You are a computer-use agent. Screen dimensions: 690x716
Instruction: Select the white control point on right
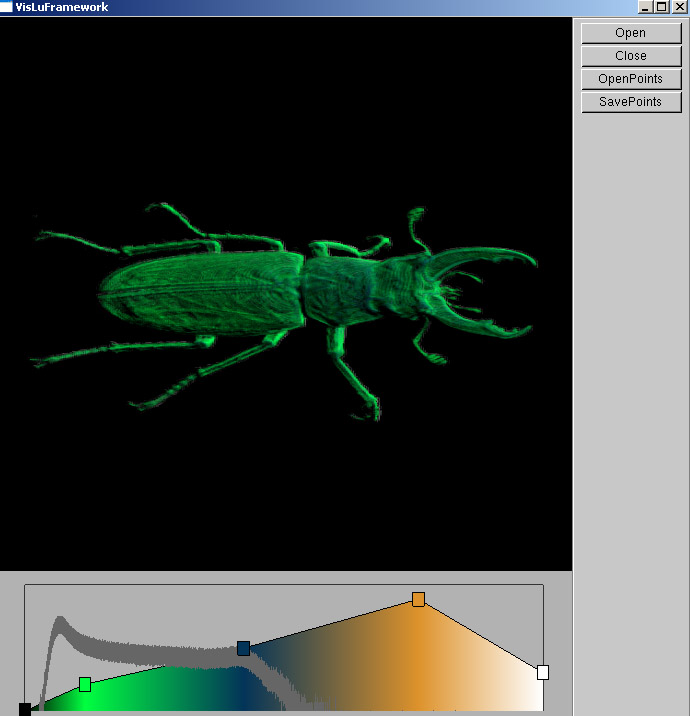pyautogui.click(x=543, y=672)
